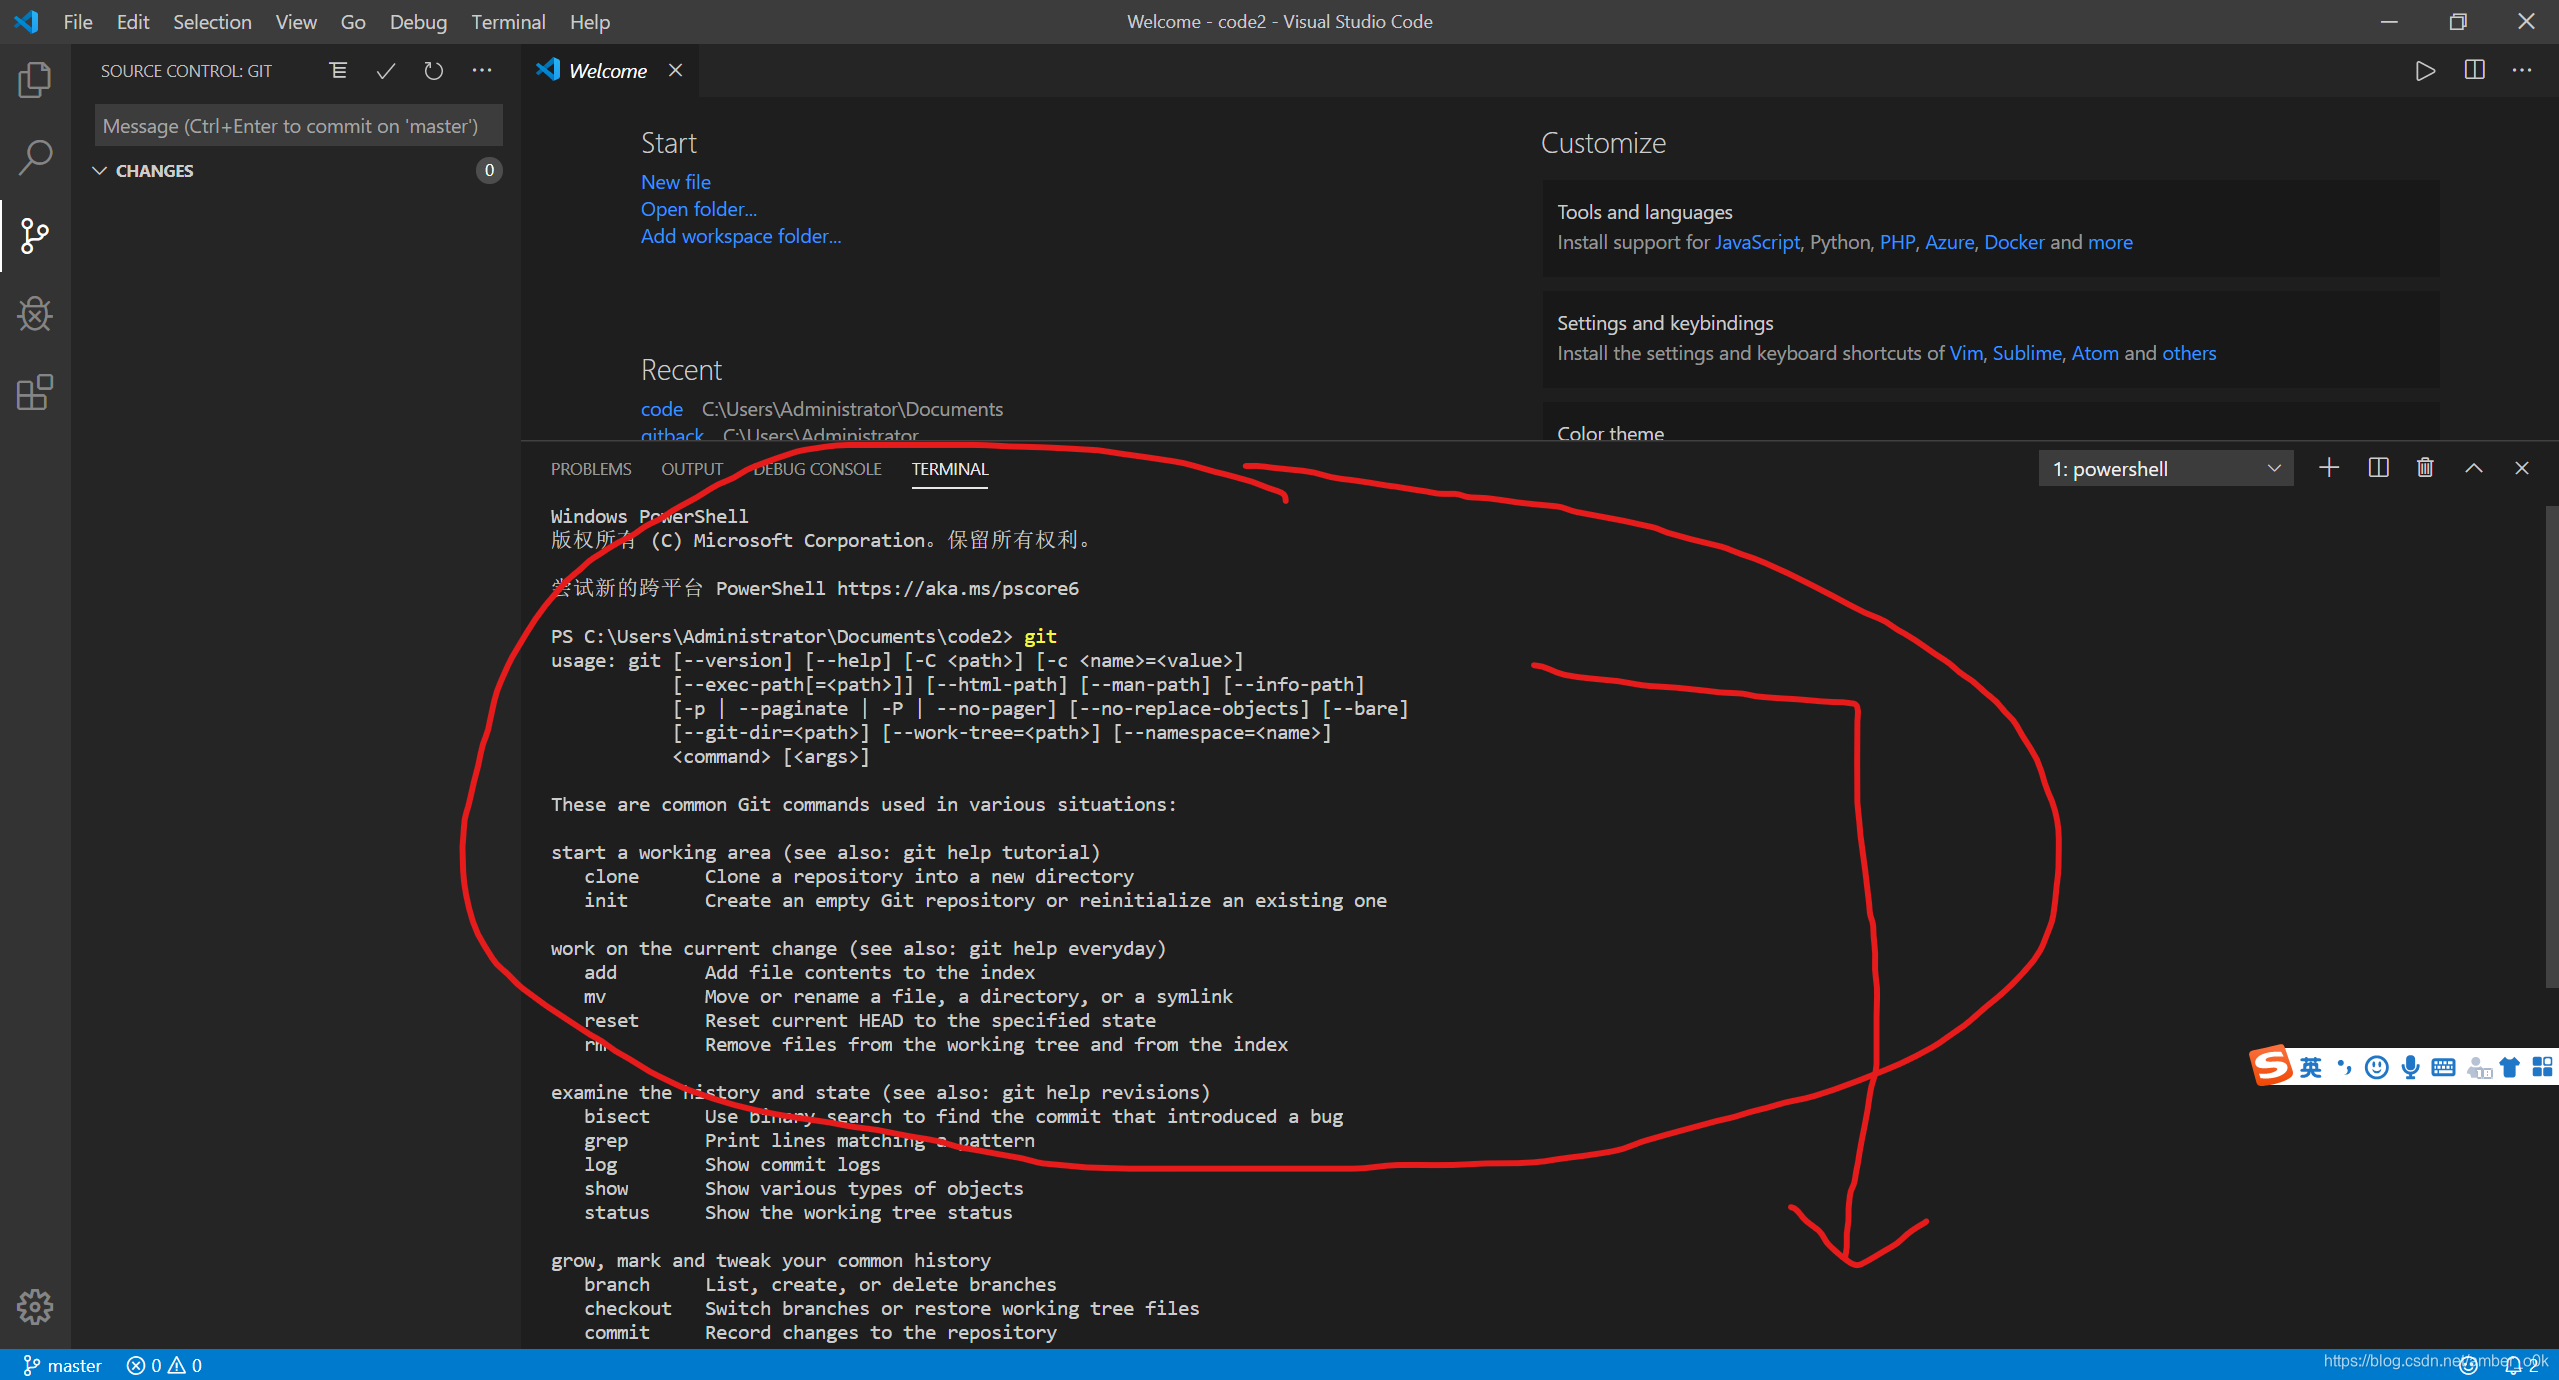Toggle source control tree view icon
Image resolution: width=2559 pixels, height=1380 pixels.
tap(338, 71)
